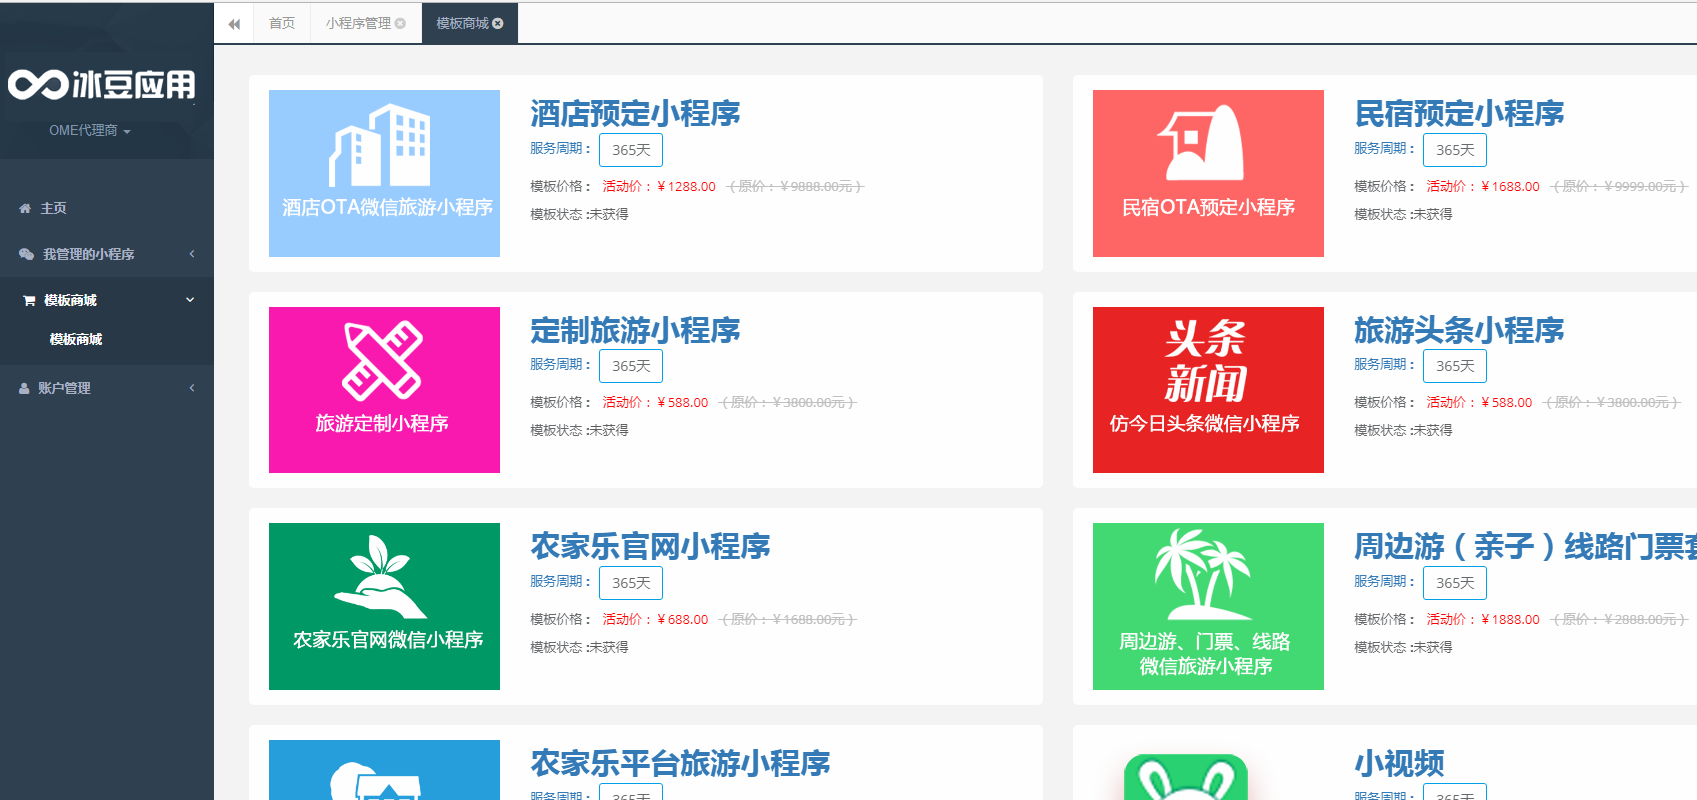Viewport: 1697px width, 800px height.
Task: Click the chat icon beside 我管理的小程序
Action: pos(26,254)
